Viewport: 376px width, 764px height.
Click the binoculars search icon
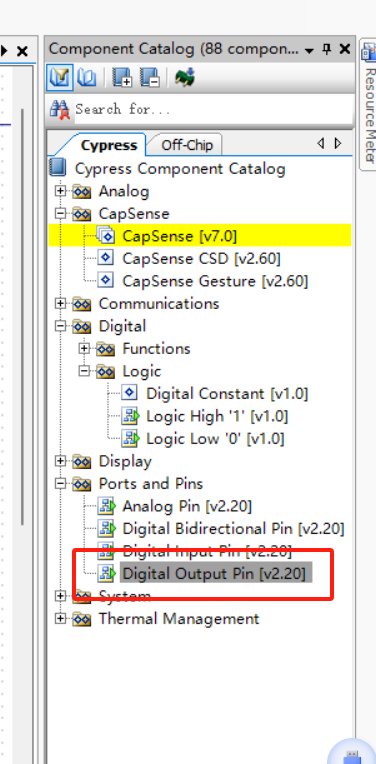point(60,110)
